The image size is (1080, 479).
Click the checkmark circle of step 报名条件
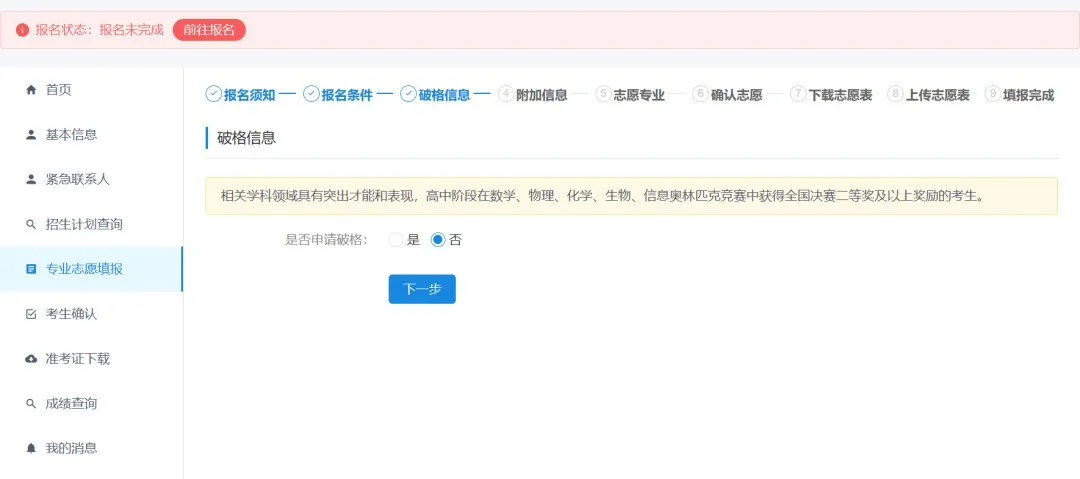[311, 94]
